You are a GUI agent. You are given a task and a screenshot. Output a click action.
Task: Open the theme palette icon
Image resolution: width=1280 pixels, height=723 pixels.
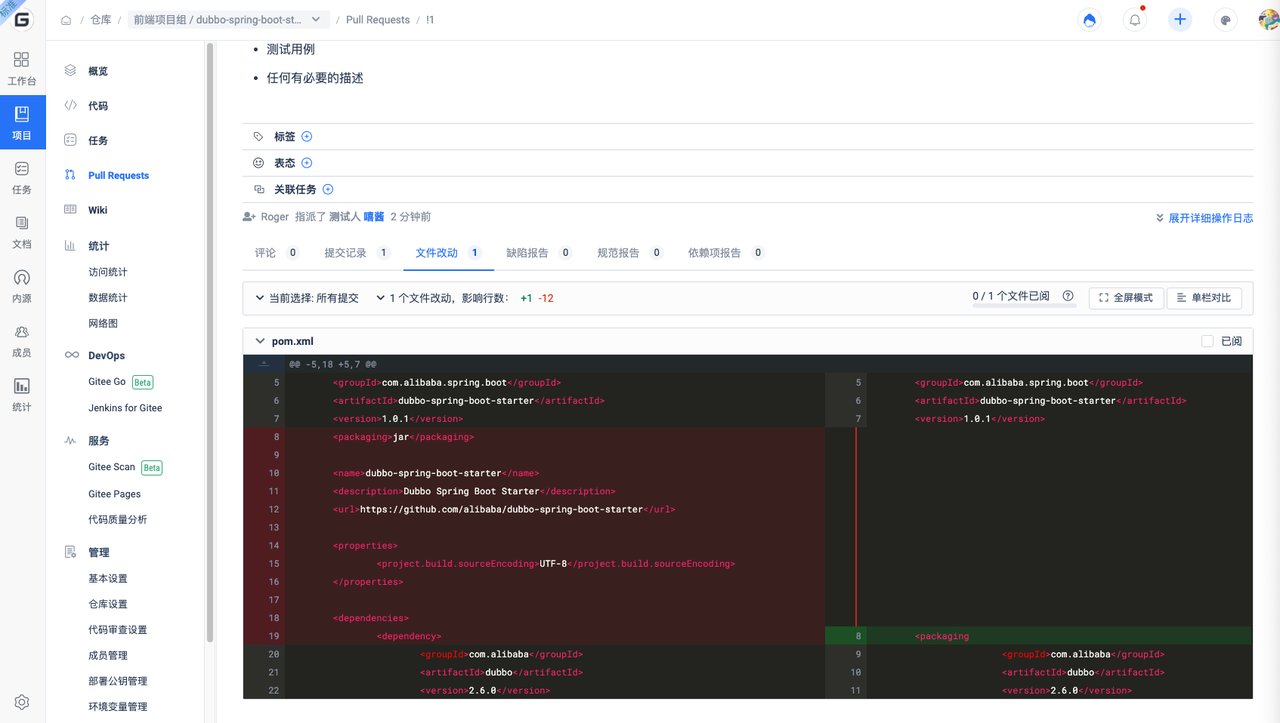click(x=1226, y=20)
